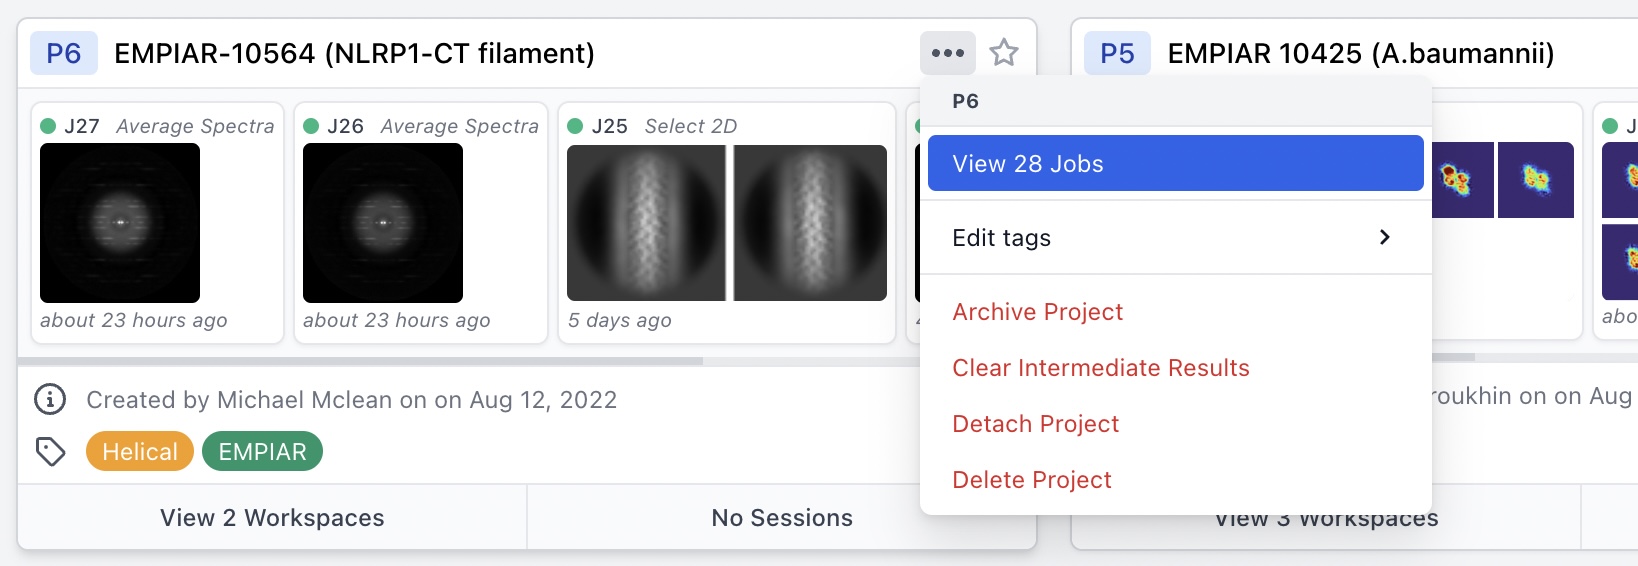Choose Detach Project in the menu

point(1035,424)
